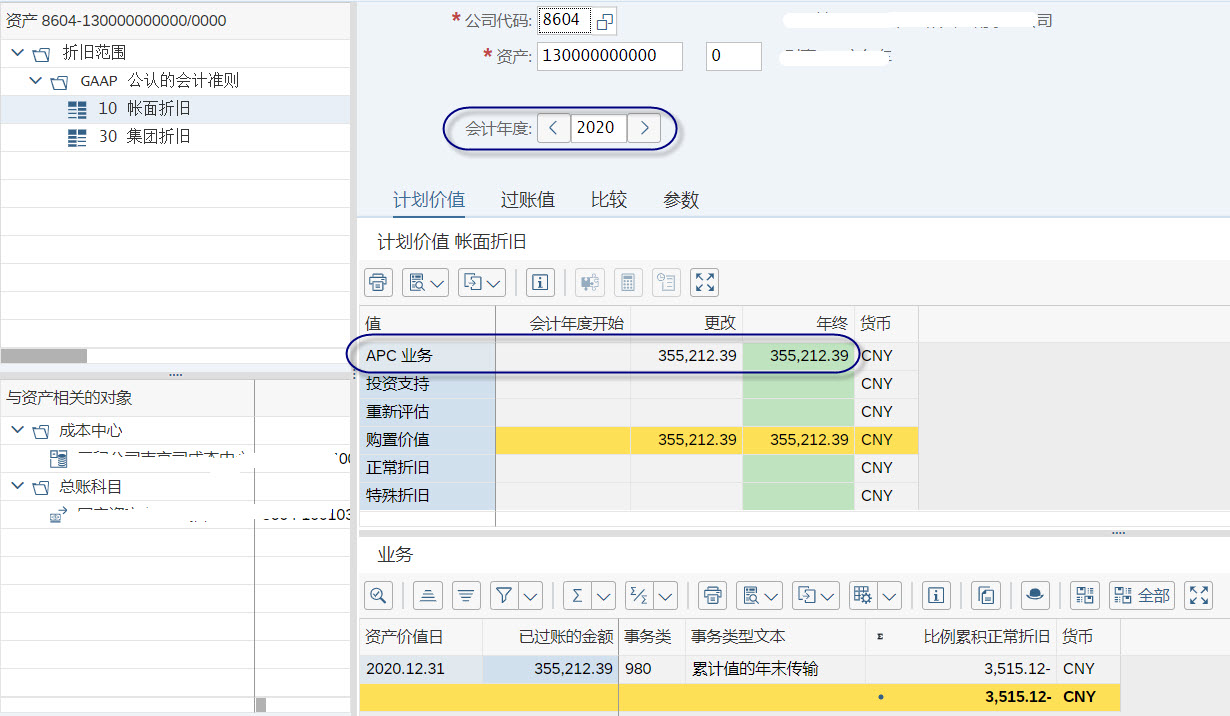
Task: Click the filter funnel icon in 业务 toolbar
Action: [504, 596]
